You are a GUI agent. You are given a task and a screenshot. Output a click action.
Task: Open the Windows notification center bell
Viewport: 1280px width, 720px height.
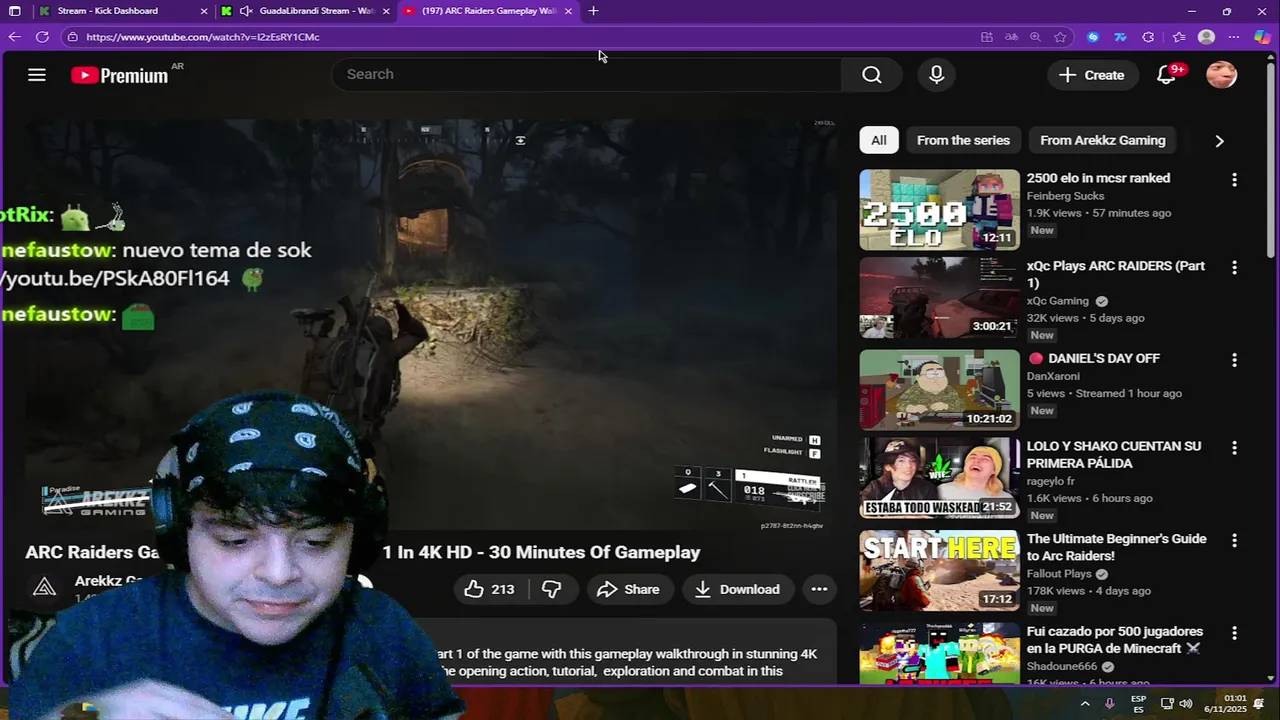tap(1259, 704)
